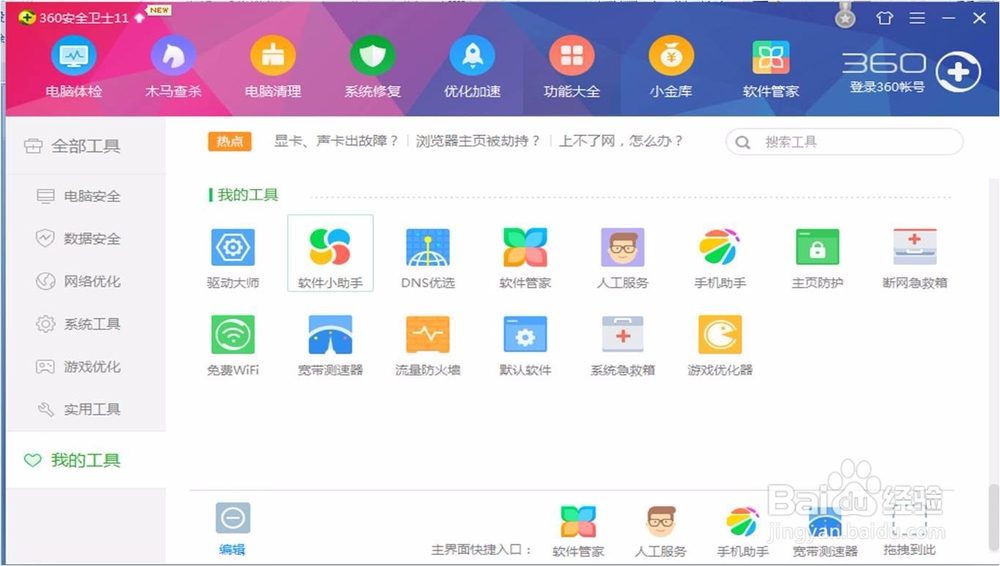Launch 默认软件 settings tool

pos(525,345)
